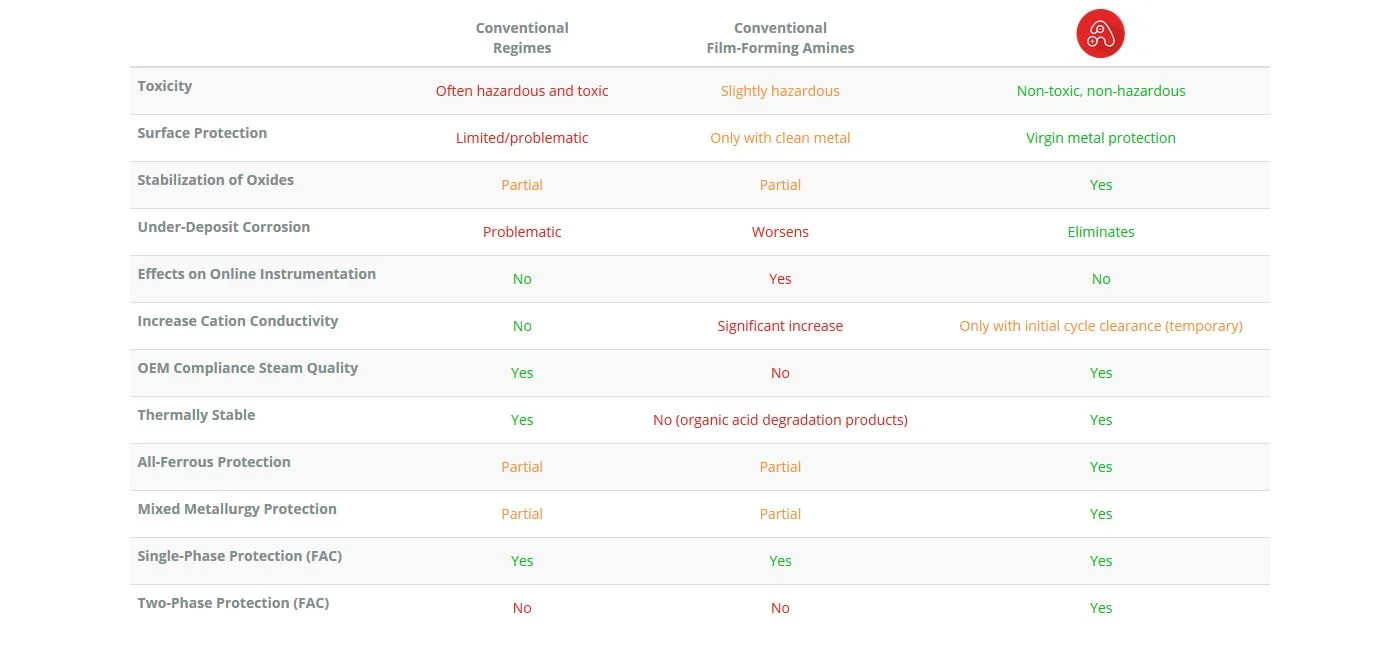Click the red circular logo icon
Screen dimensions: 1377x667
click(x=1100, y=35)
